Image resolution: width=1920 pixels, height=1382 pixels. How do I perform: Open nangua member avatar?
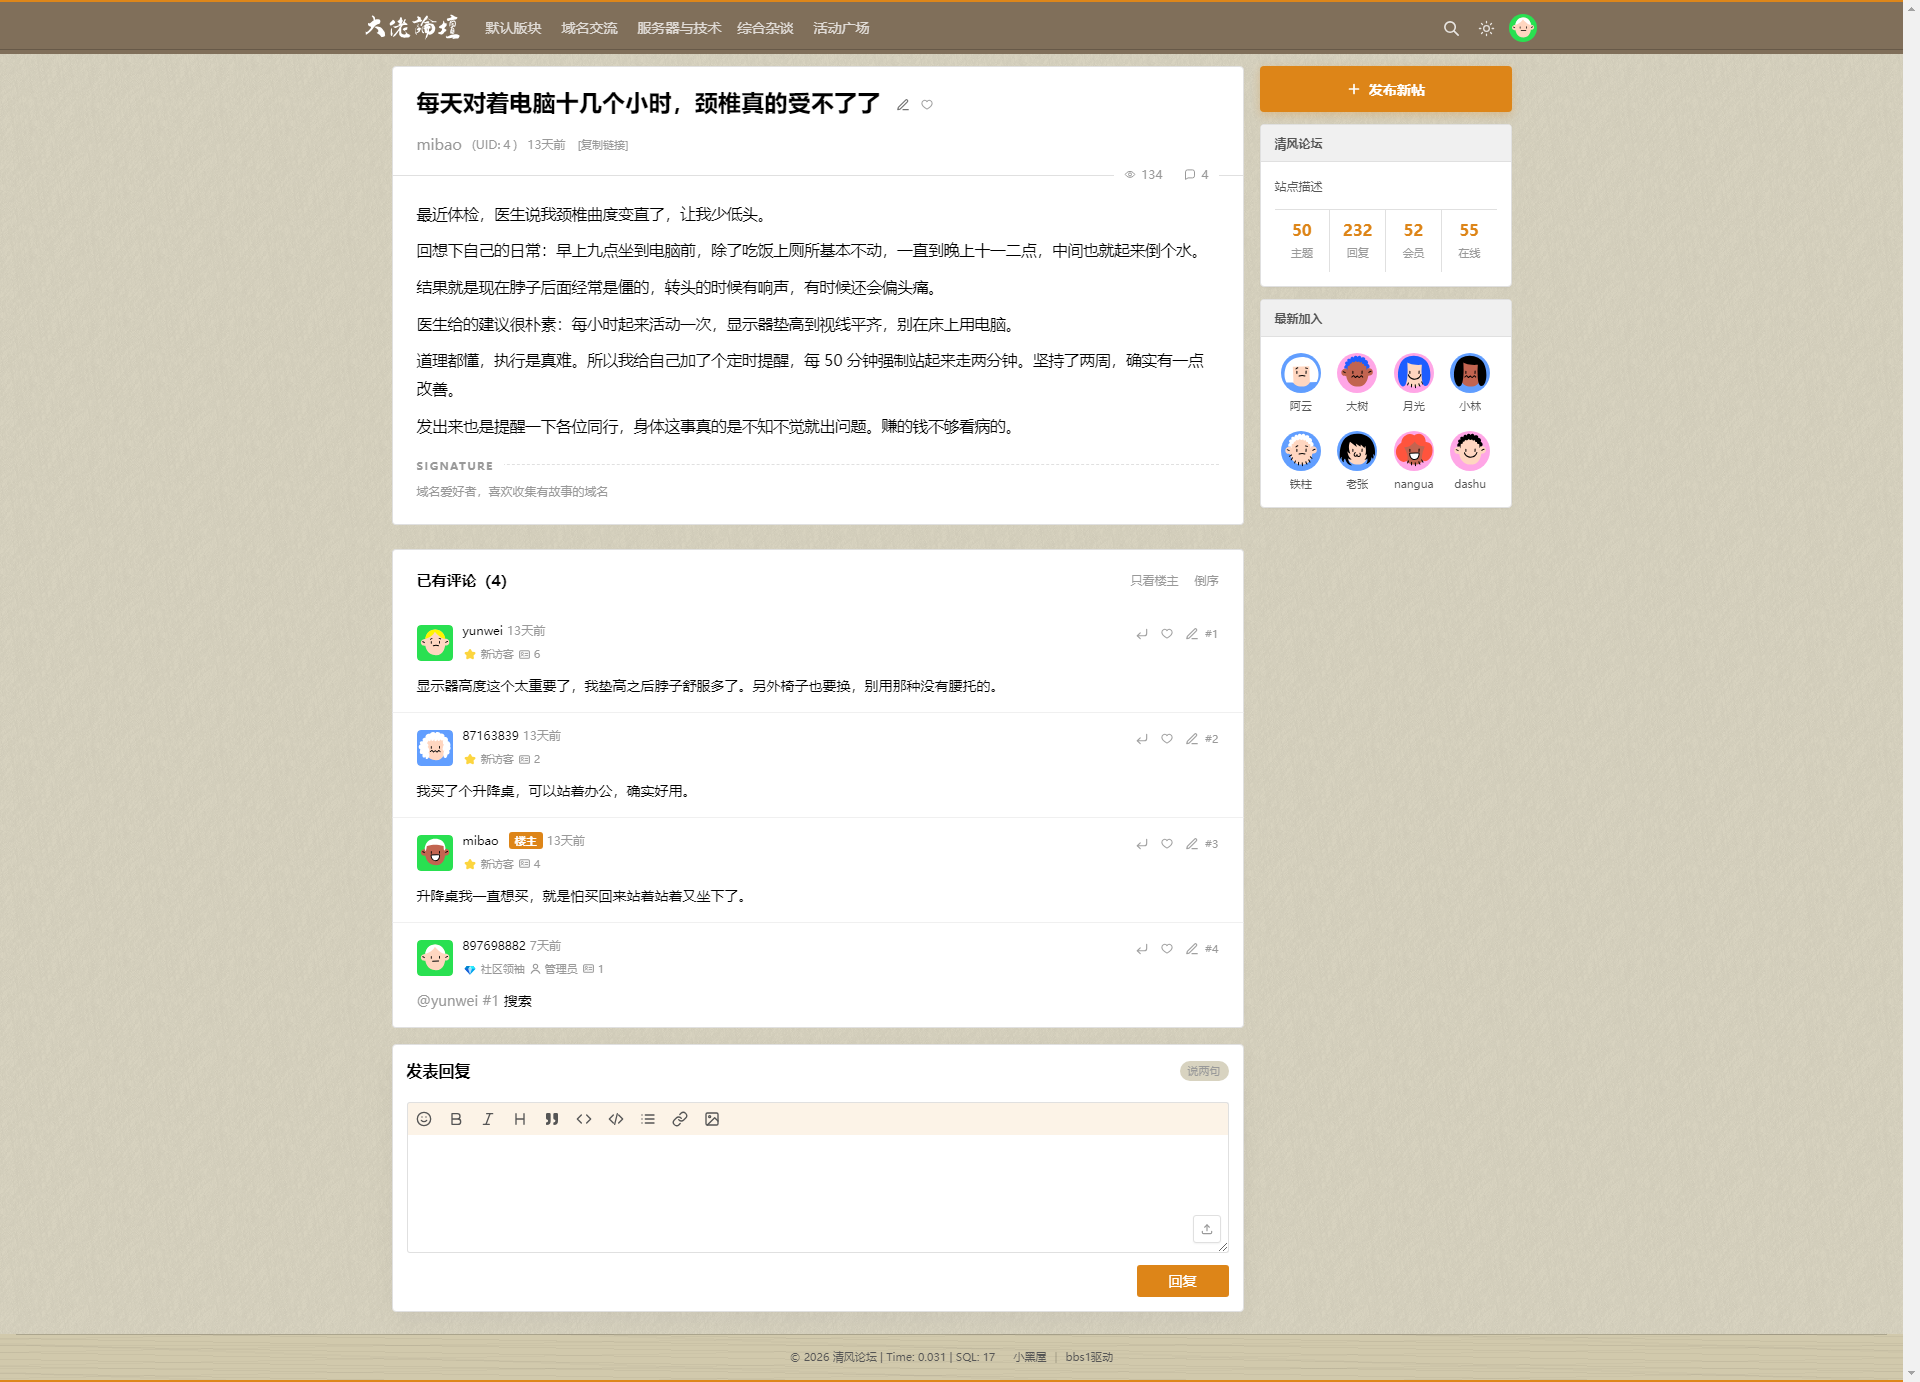(x=1414, y=451)
